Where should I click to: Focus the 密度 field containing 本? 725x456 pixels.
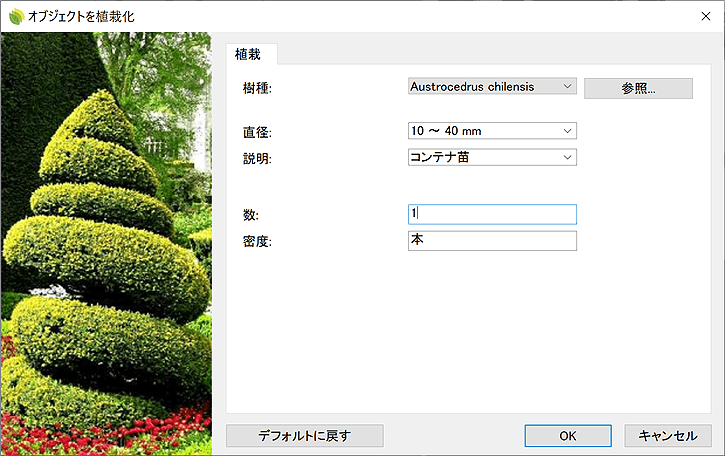tap(492, 240)
